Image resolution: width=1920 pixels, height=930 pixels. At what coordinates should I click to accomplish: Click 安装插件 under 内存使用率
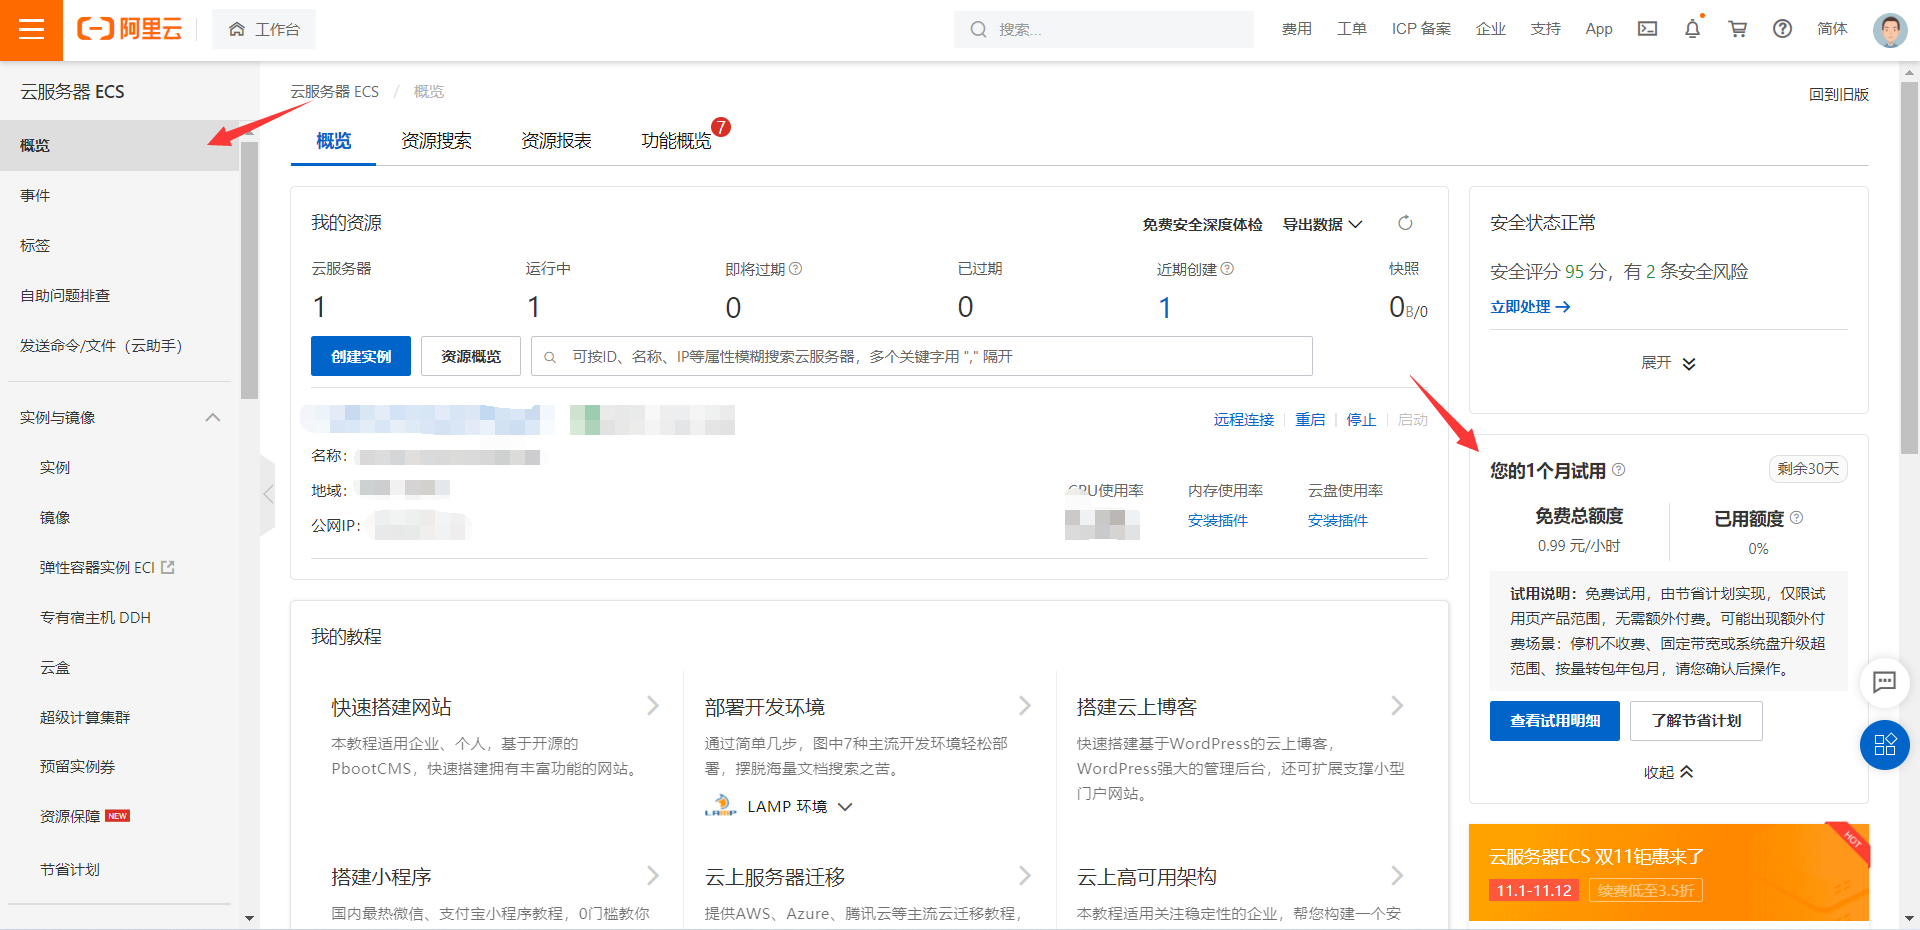[x=1218, y=521]
